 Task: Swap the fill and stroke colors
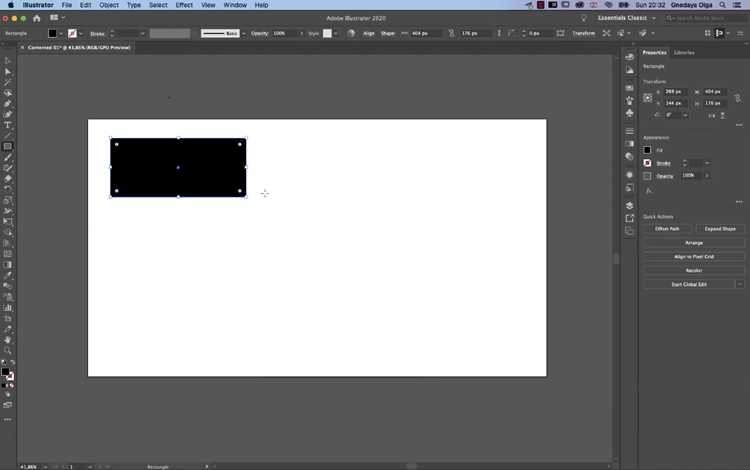12,363
